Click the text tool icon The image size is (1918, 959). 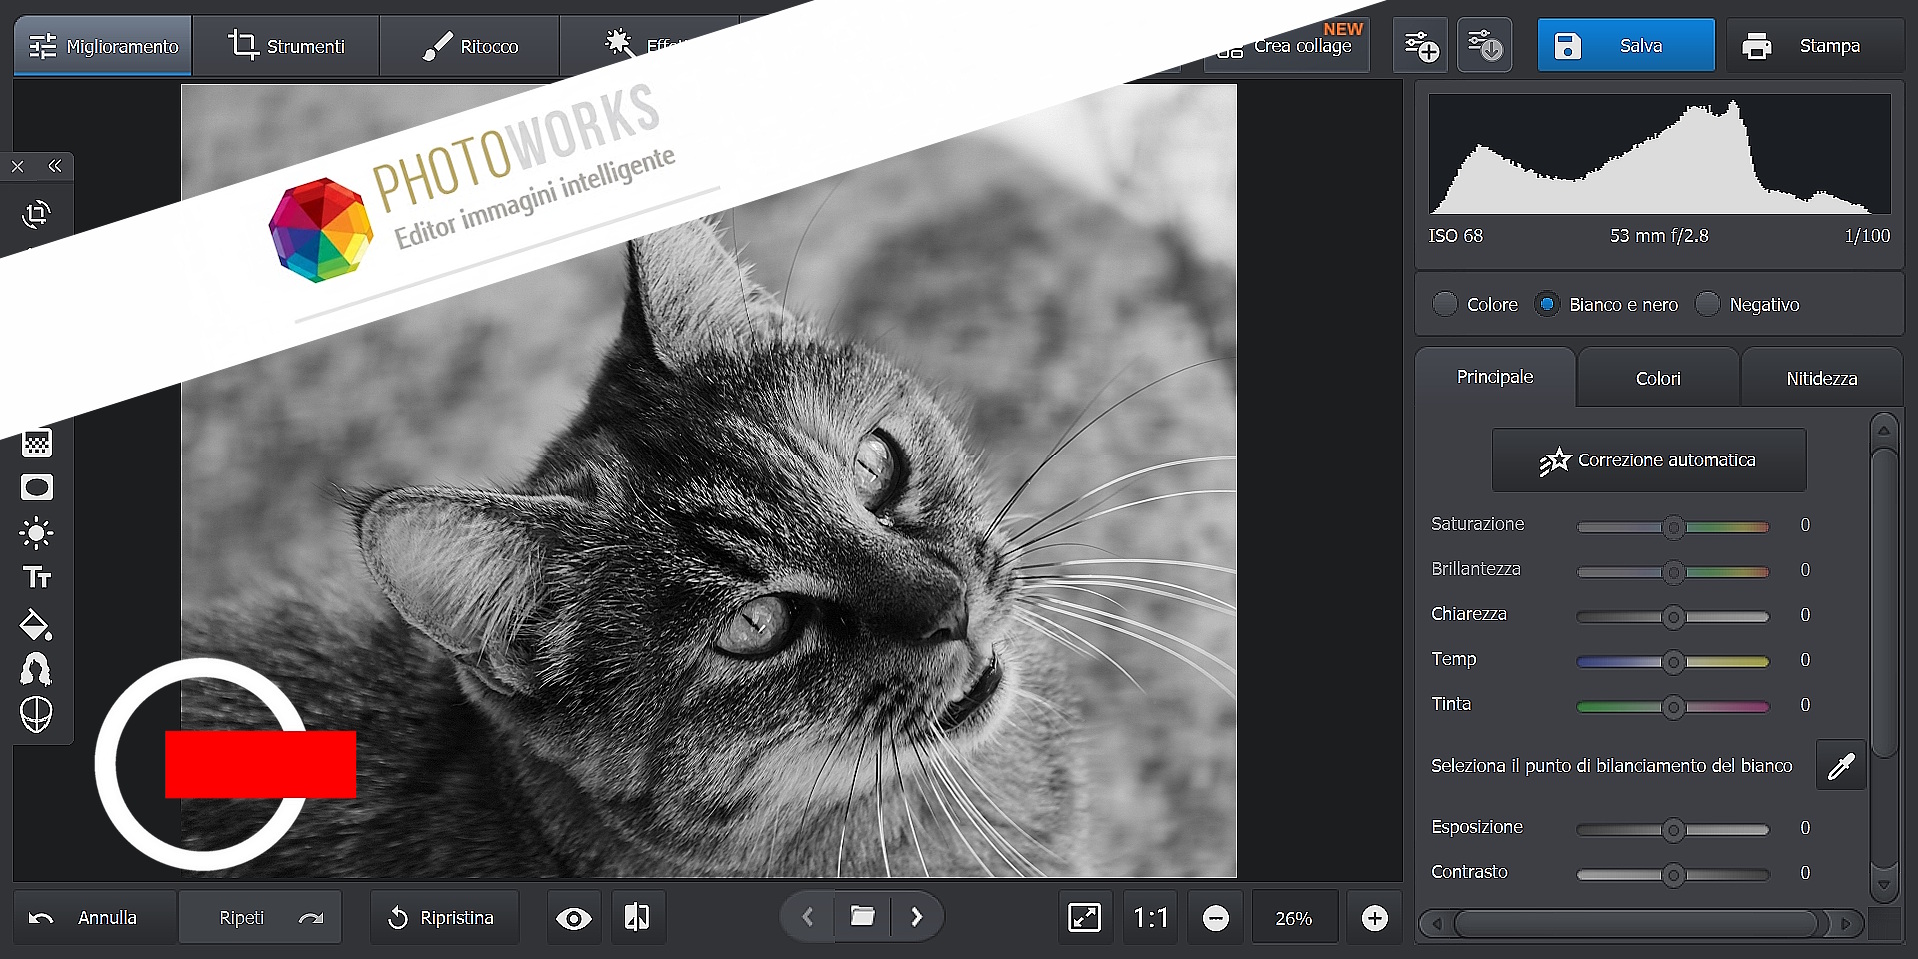pyautogui.click(x=37, y=578)
